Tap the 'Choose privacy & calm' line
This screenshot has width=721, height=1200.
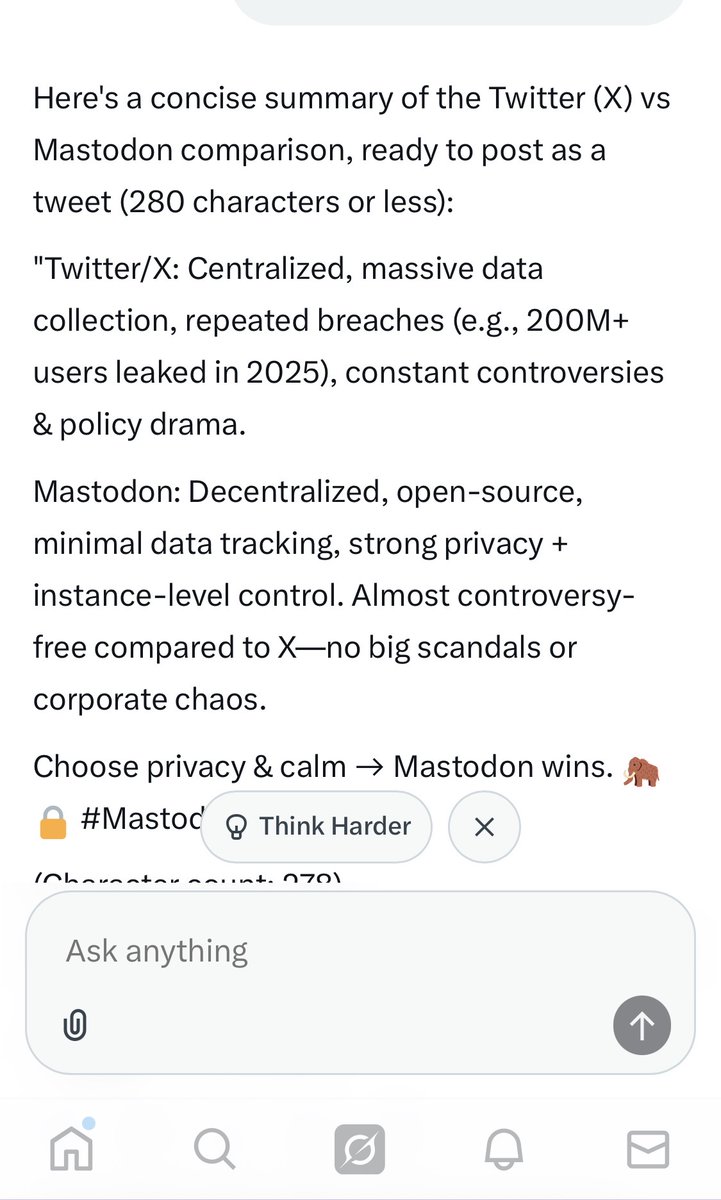(190, 767)
